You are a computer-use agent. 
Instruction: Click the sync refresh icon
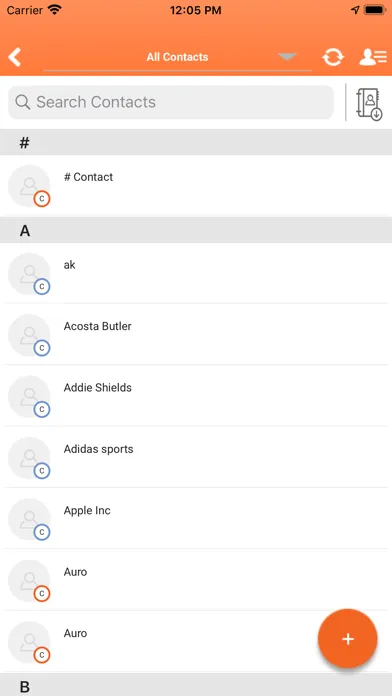333,57
